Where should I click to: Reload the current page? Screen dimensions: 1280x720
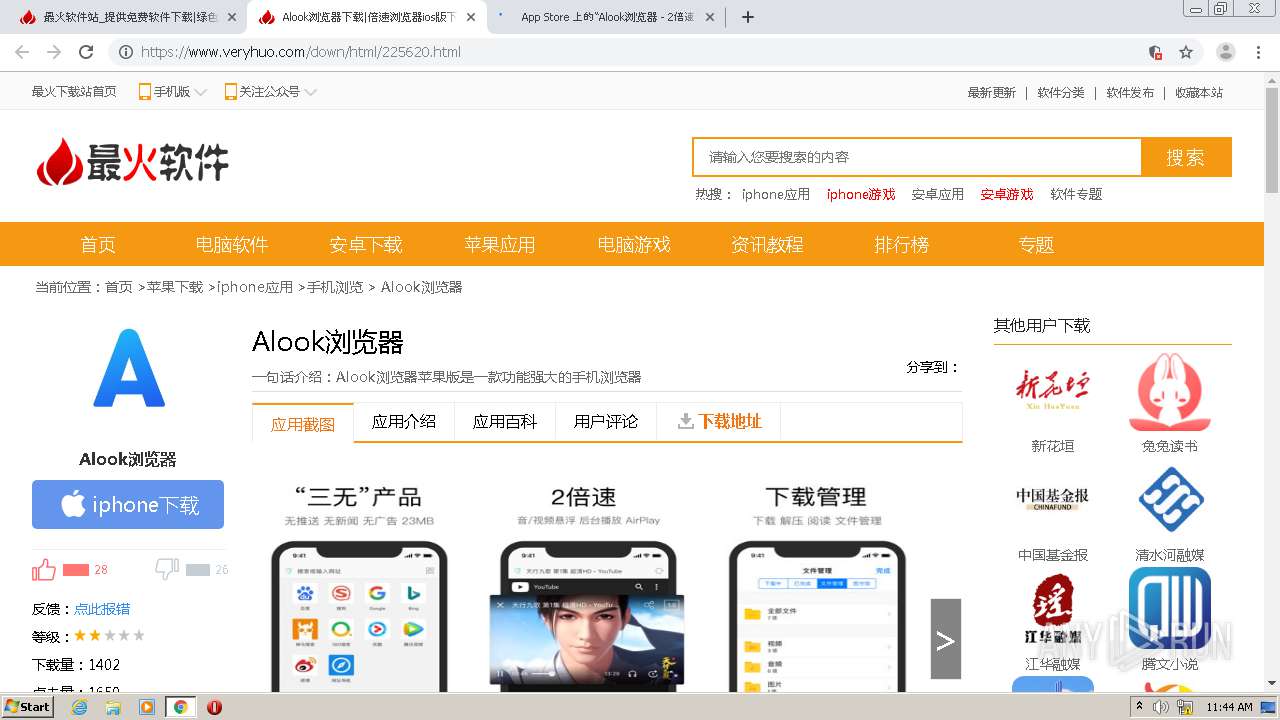pos(86,52)
